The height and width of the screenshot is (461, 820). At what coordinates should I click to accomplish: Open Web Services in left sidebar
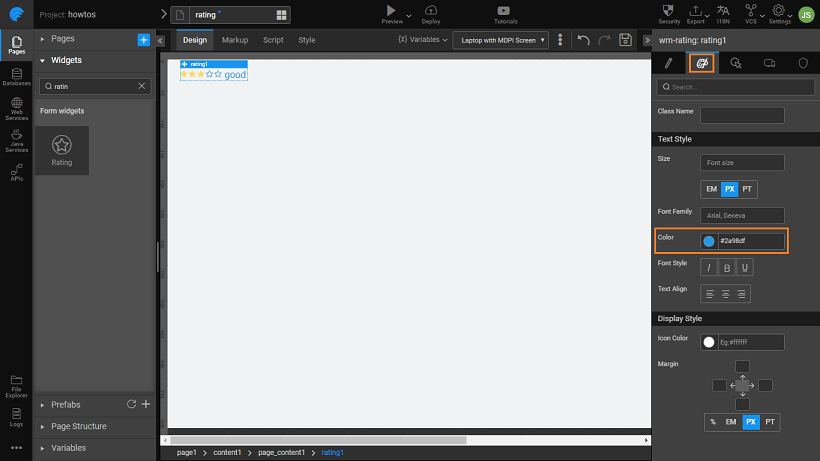pos(16,109)
